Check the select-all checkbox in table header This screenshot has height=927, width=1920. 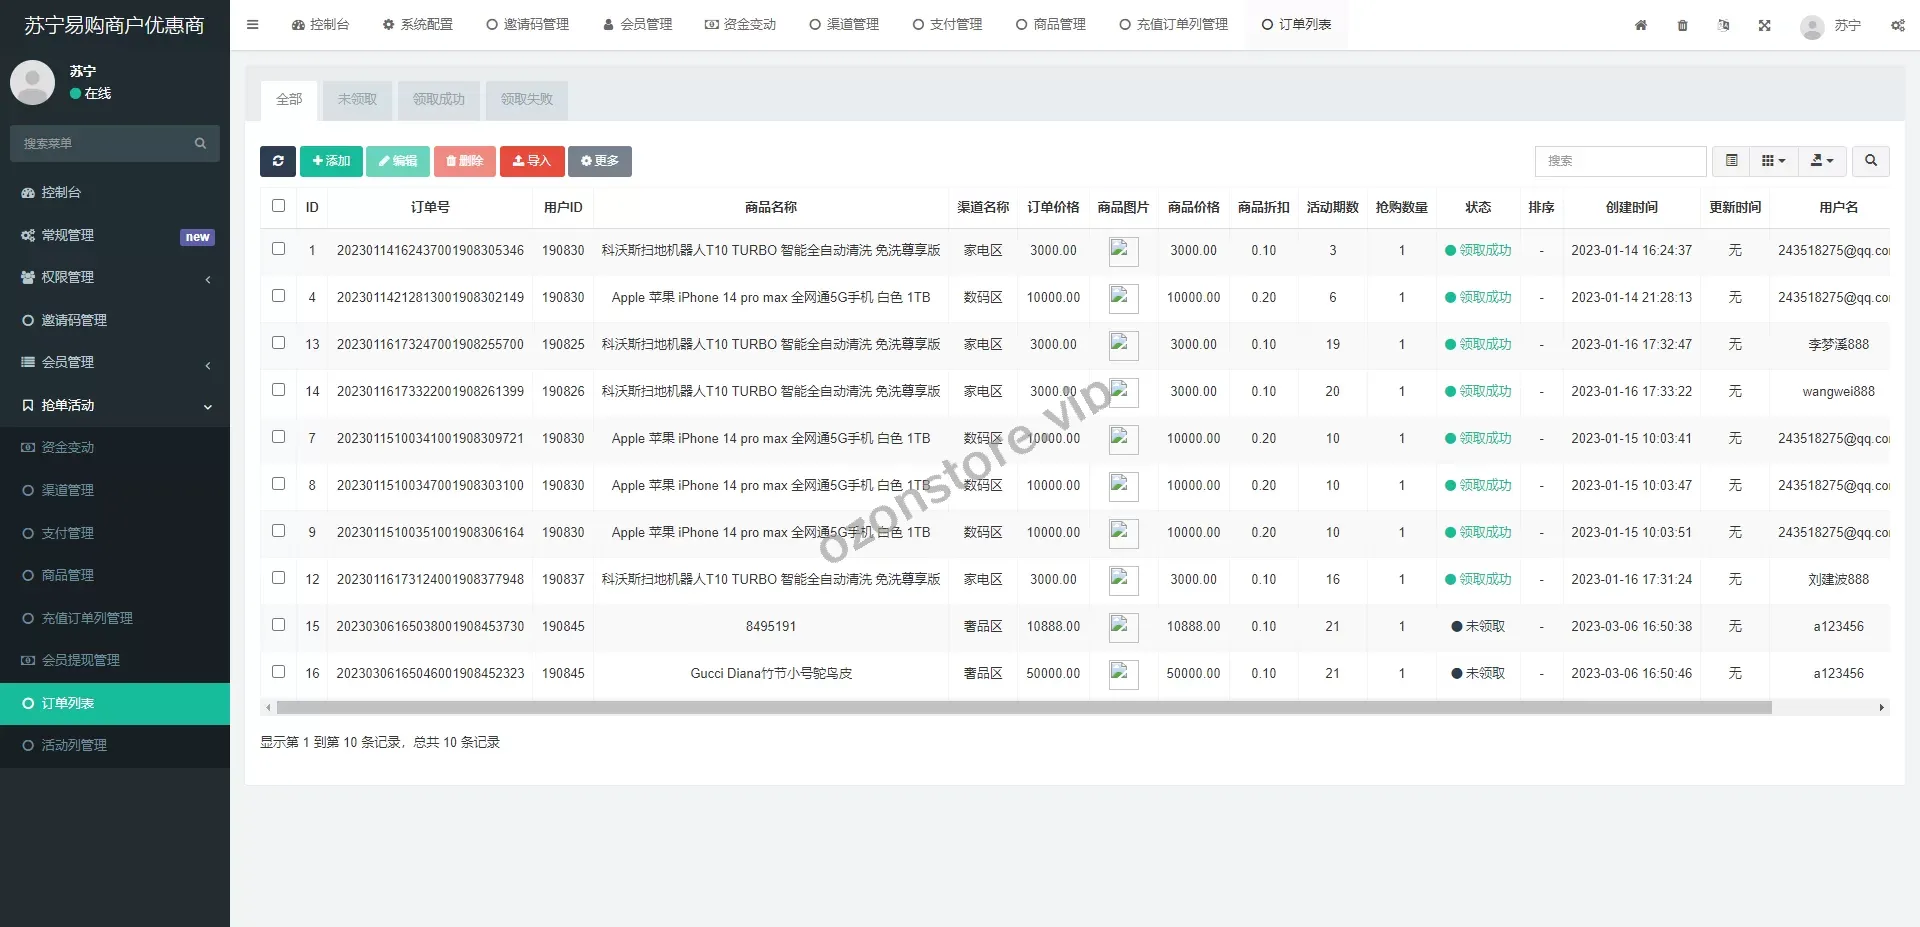pos(279,206)
